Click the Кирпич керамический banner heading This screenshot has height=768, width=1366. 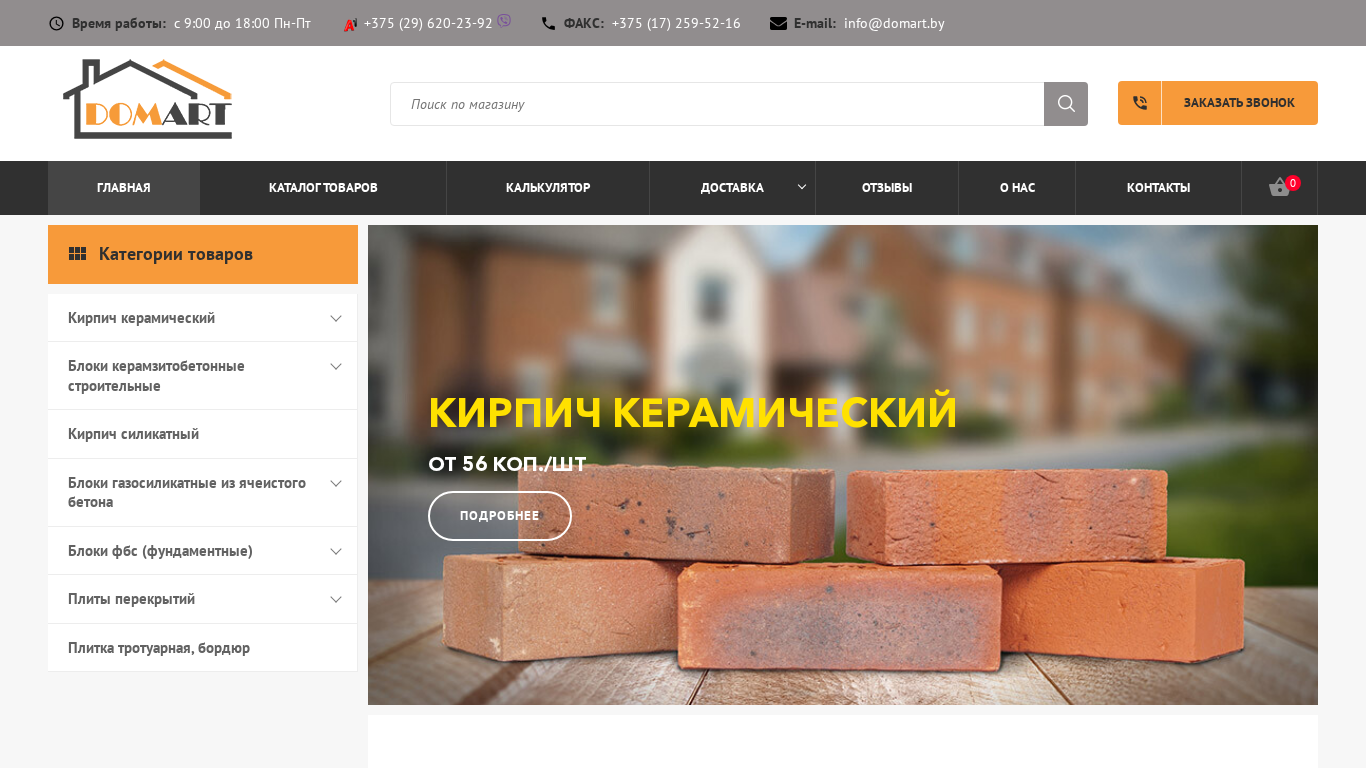[692, 413]
